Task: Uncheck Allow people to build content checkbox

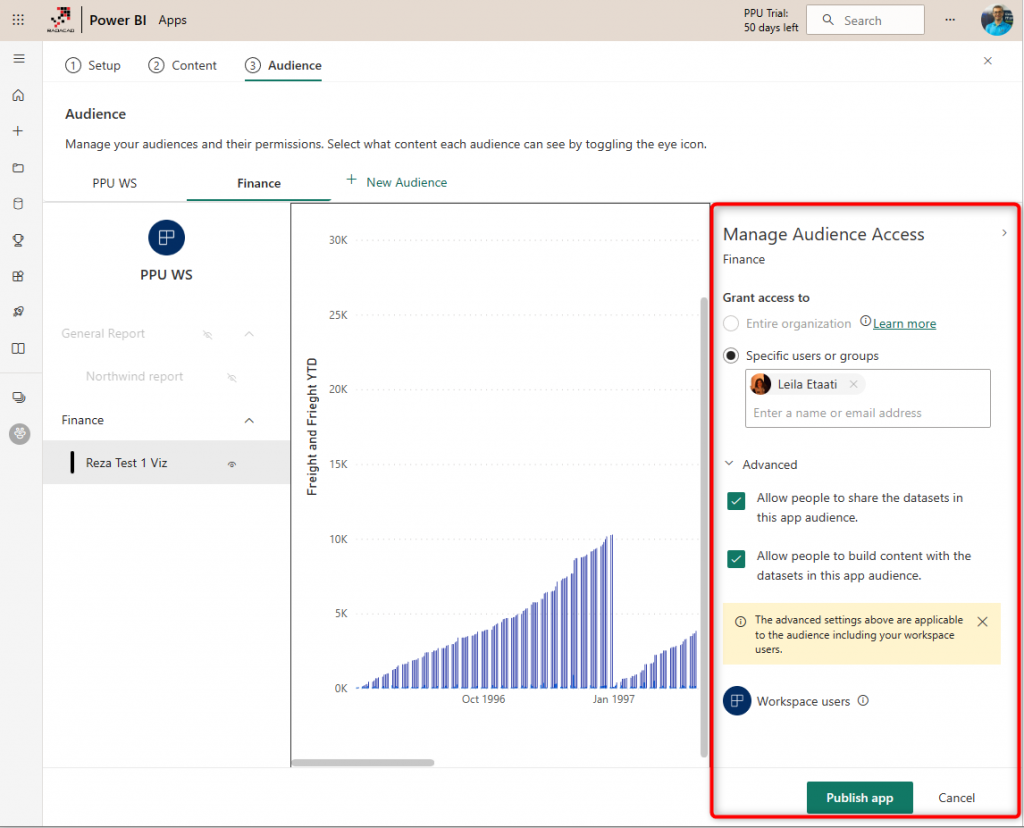Action: pyautogui.click(x=736, y=559)
